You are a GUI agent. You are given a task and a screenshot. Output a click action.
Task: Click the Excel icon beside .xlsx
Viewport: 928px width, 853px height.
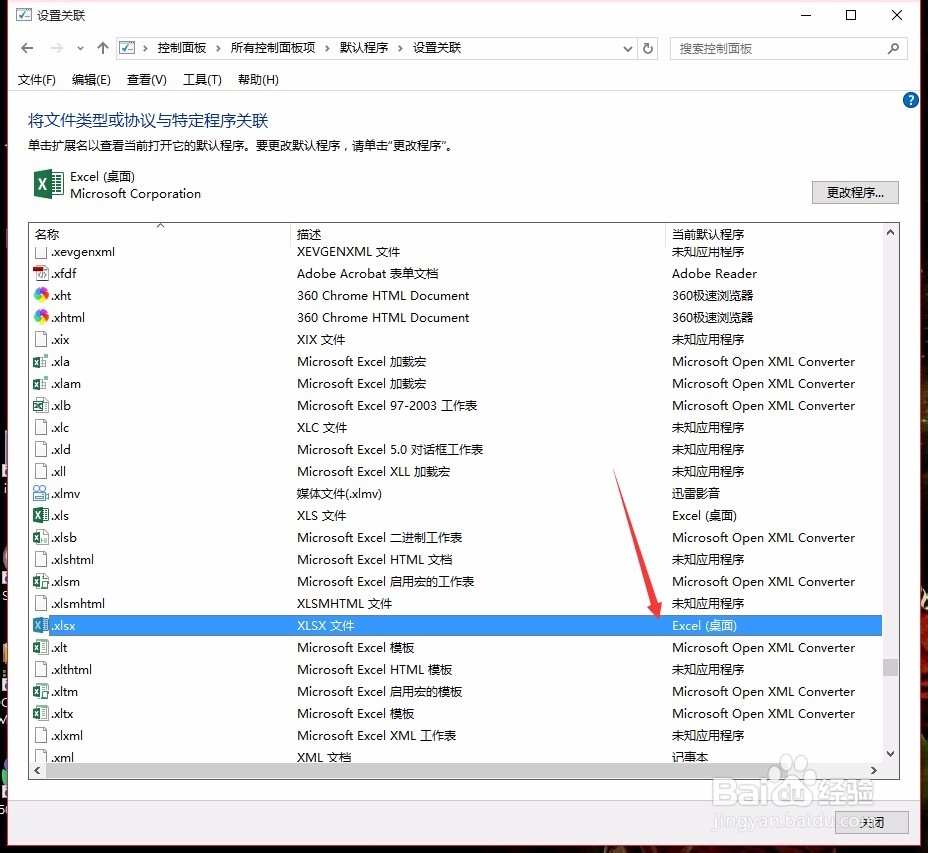coord(40,625)
